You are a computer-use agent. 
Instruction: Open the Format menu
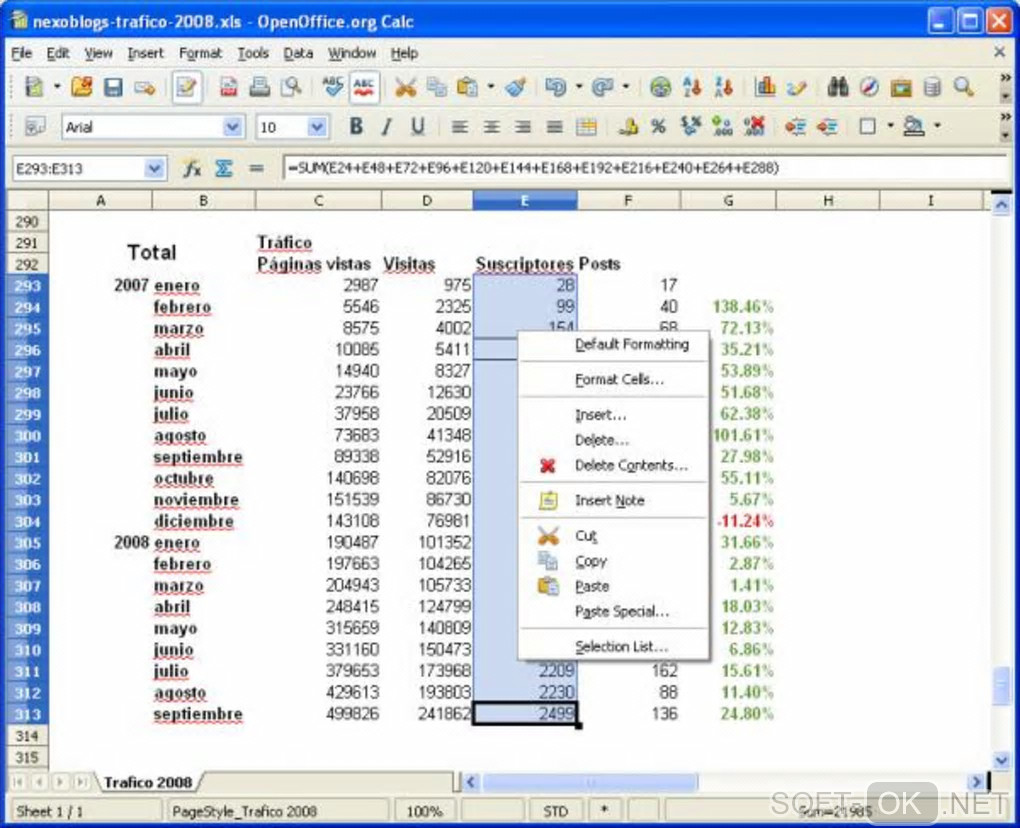point(200,53)
